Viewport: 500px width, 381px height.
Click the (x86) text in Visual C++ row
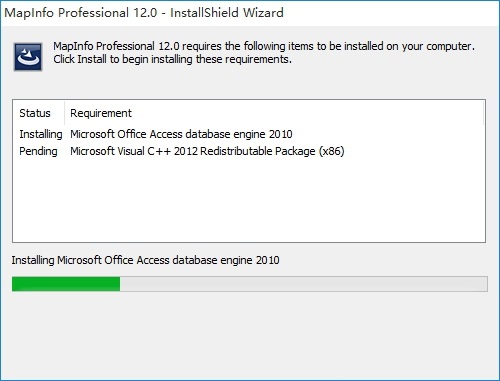pos(331,151)
